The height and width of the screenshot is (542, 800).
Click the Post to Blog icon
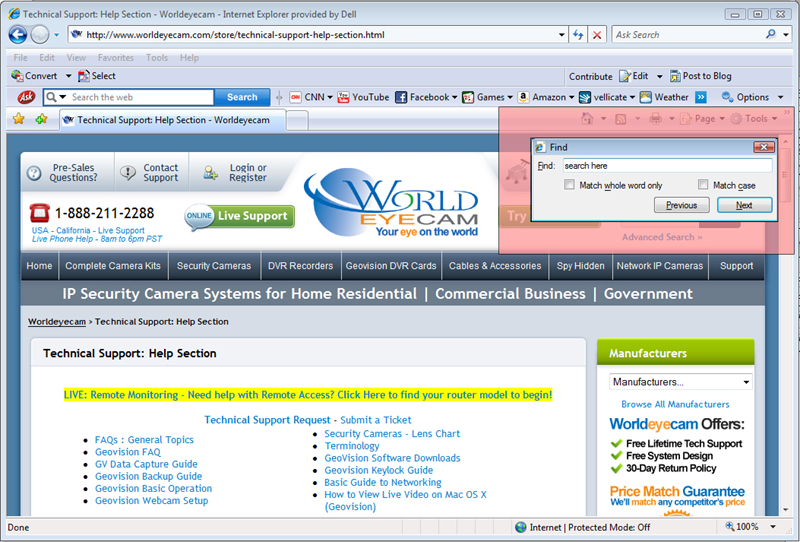(675, 76)
